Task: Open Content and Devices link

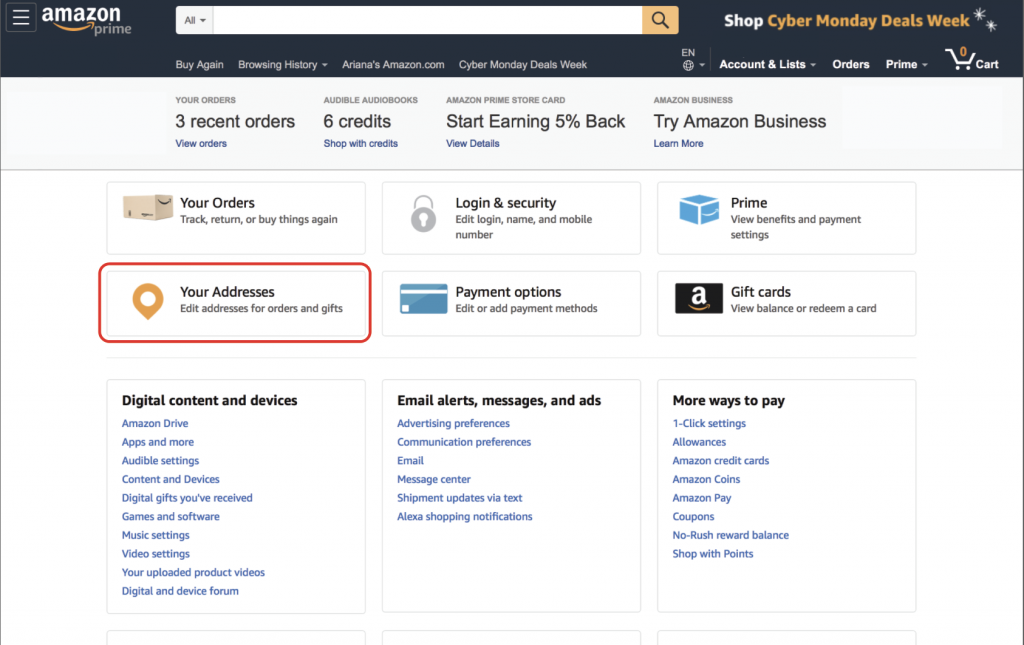Action: coord(170,479)
